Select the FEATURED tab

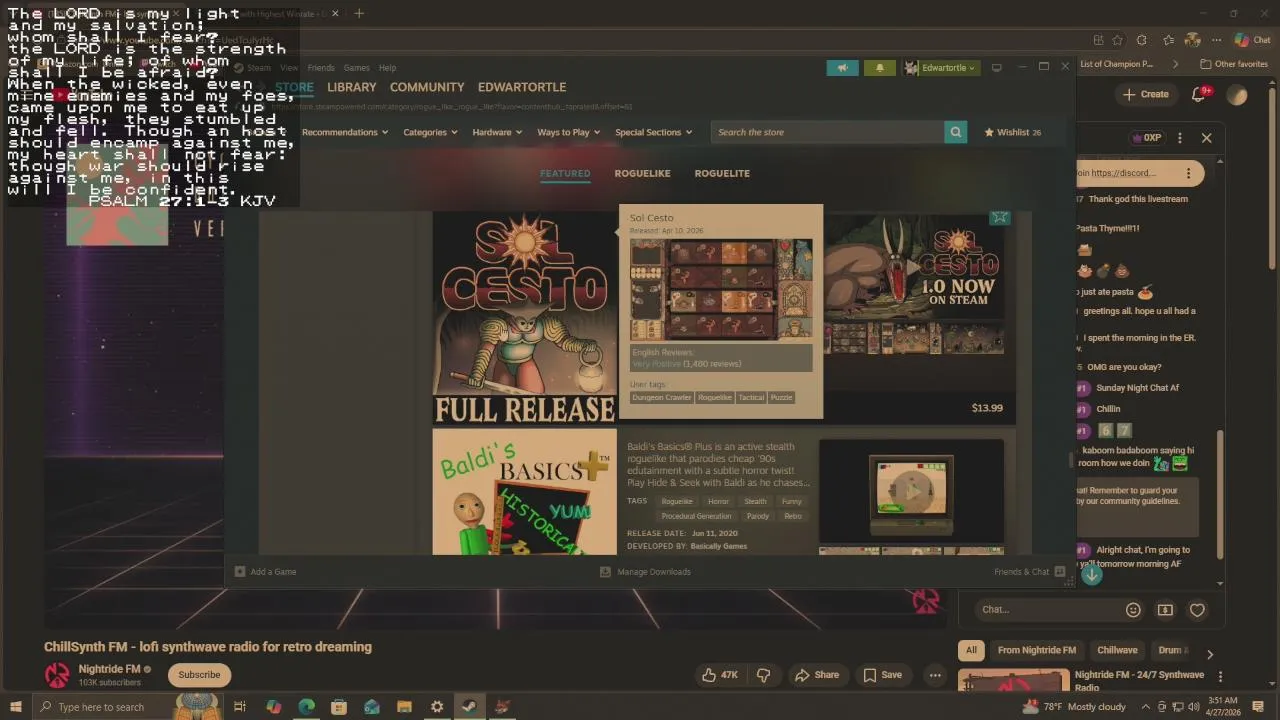(x=565, y=173)
